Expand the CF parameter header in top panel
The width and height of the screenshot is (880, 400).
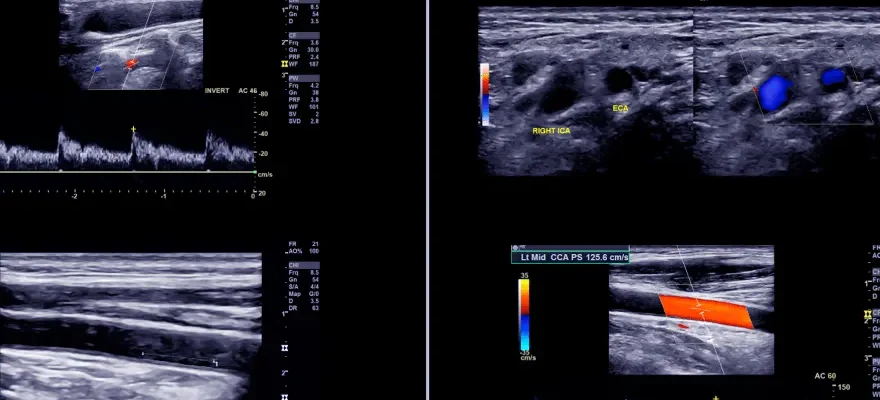click(x=293, y=35)
